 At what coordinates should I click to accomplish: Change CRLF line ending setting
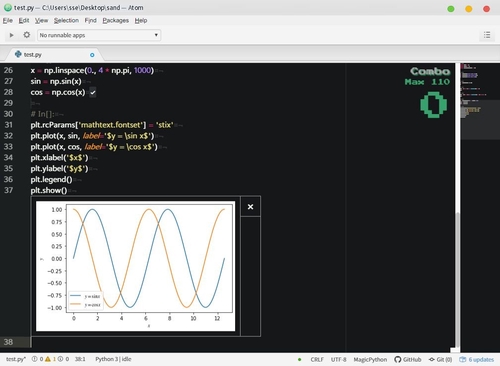click(x=317, y=359)
